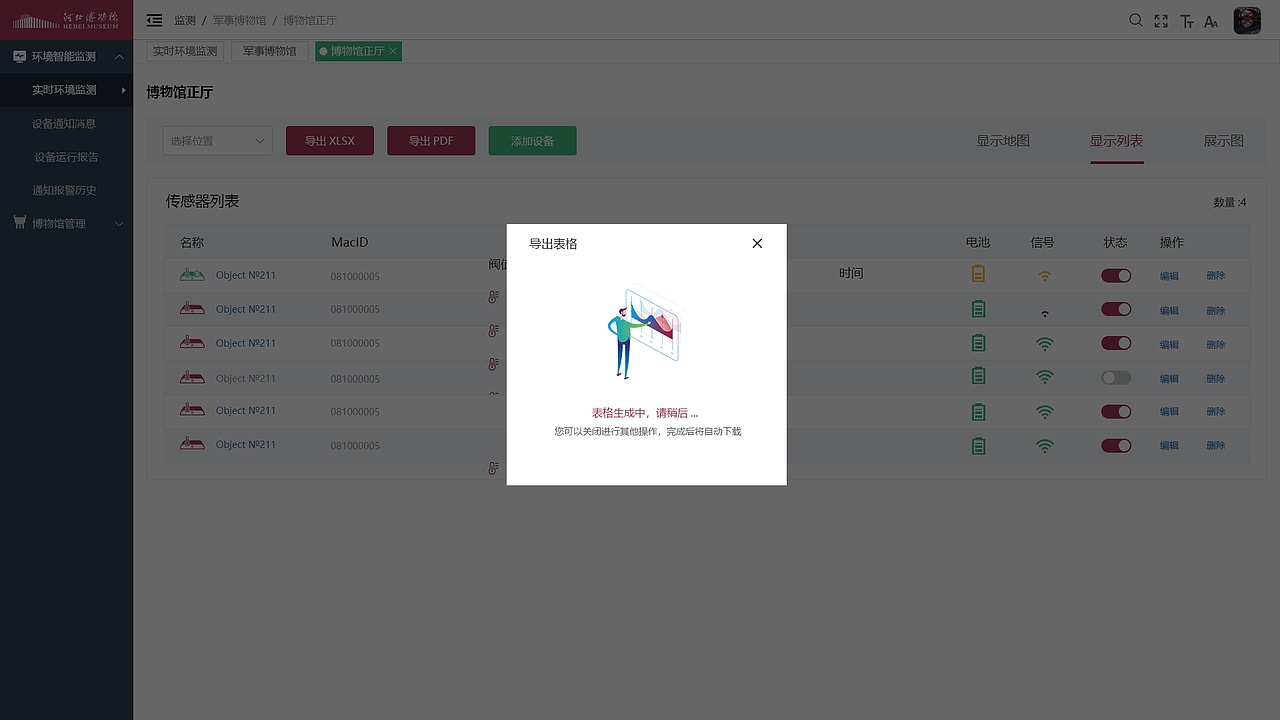Open Object №211 link in the second row
Screen dimensions: 1280x720
pyautogui.click(x=245, y=308)
